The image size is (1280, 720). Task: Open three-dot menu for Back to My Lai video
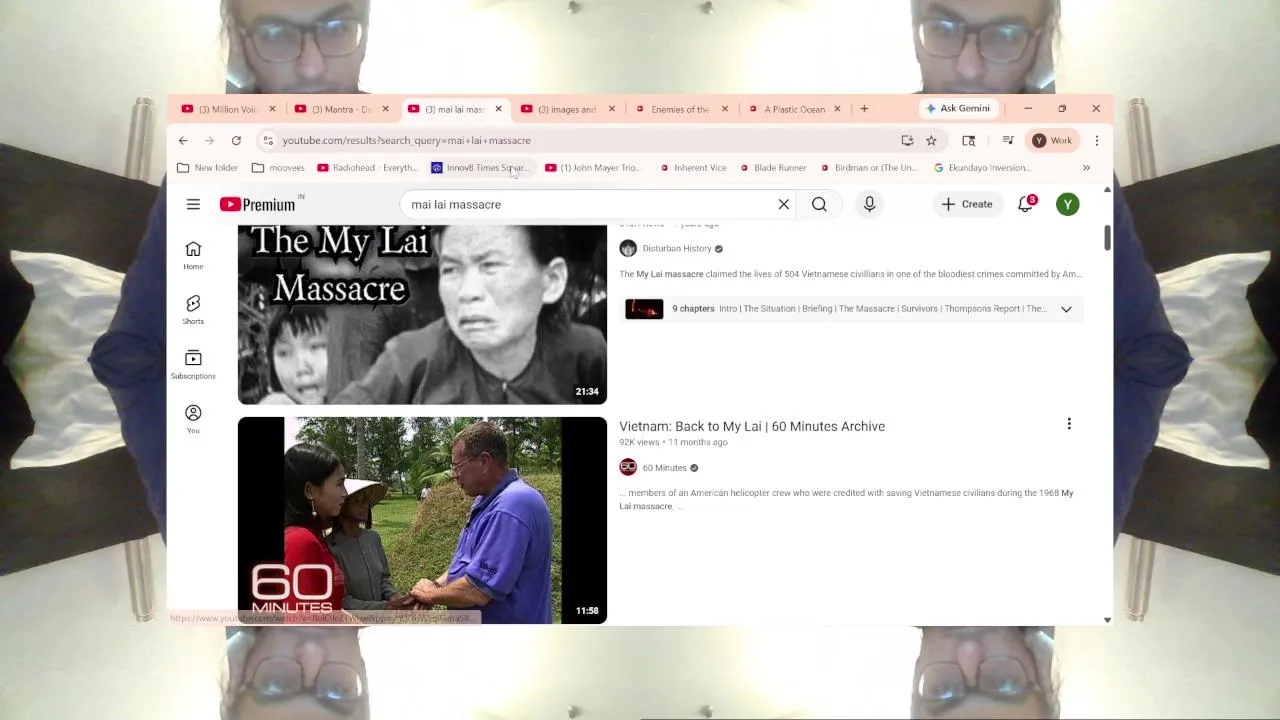click(x=1069, y=424)
